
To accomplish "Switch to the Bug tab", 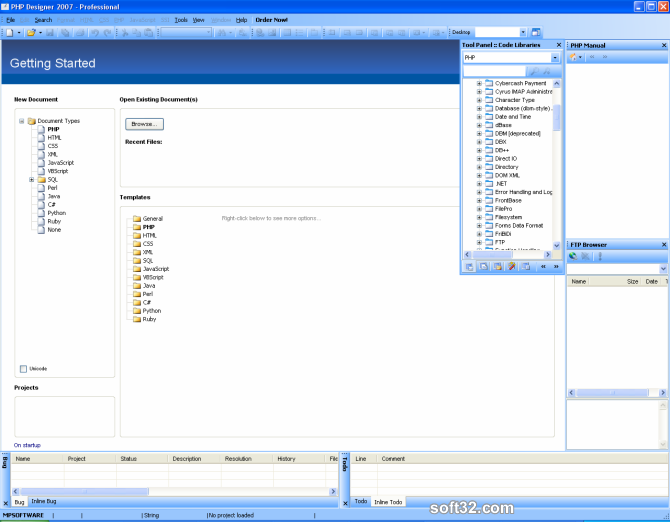I will tap(19, 502).
